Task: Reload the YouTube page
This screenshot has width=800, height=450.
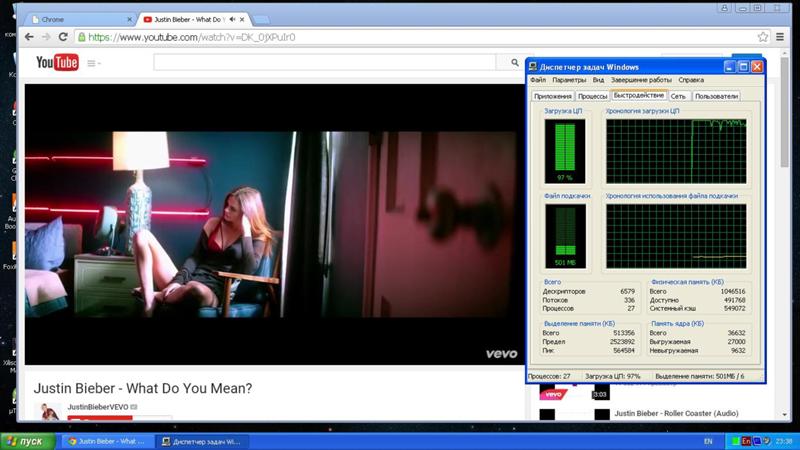Action: click(63, 37)
